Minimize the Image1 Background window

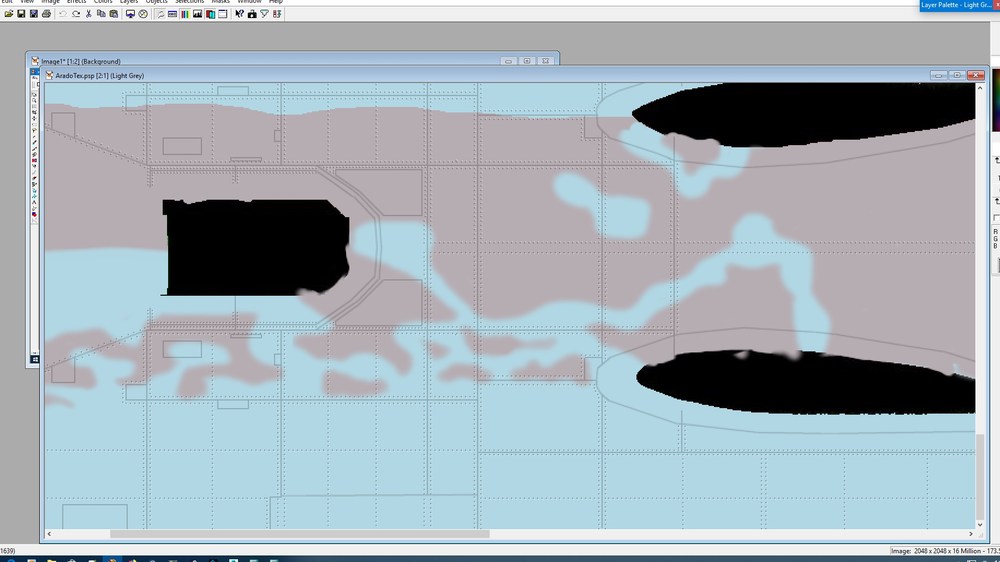pos(508,61)
